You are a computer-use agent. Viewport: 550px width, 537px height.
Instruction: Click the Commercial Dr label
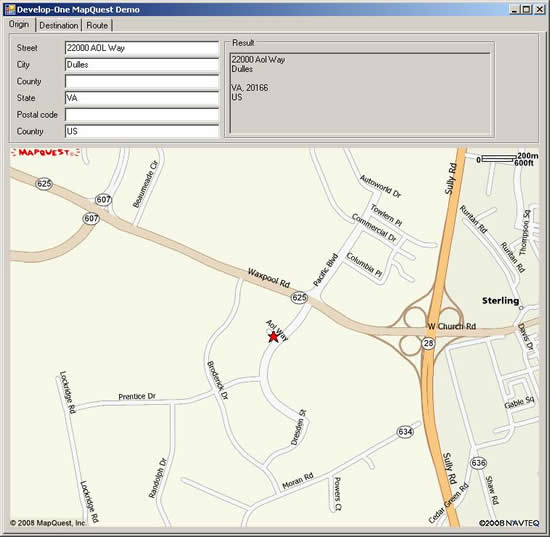tap(374, 228)
